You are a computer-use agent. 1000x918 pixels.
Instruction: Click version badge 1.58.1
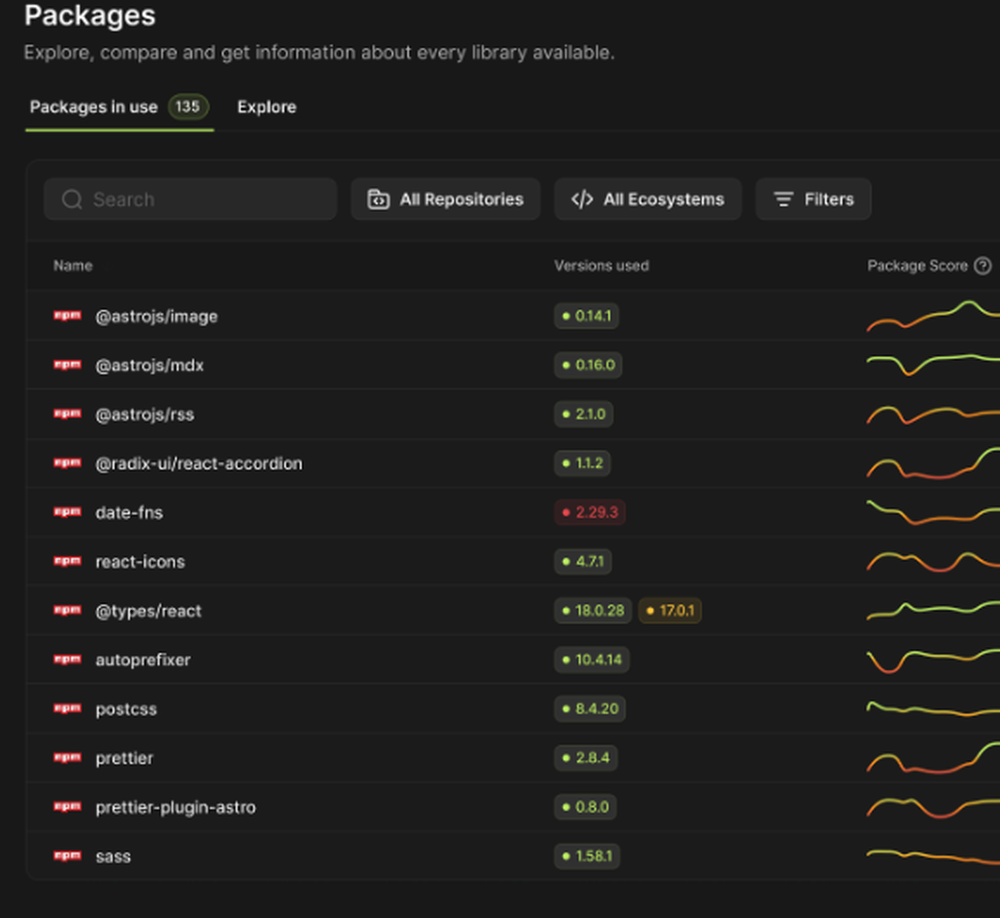coord(587,856)
